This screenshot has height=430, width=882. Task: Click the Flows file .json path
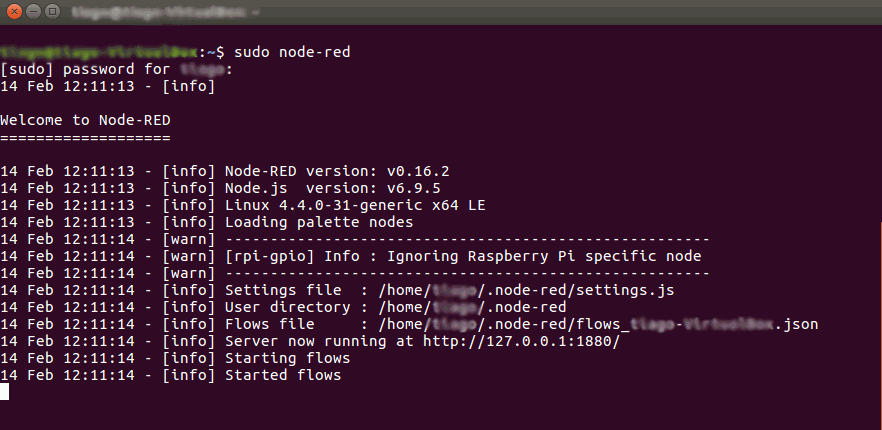(598, 324)
